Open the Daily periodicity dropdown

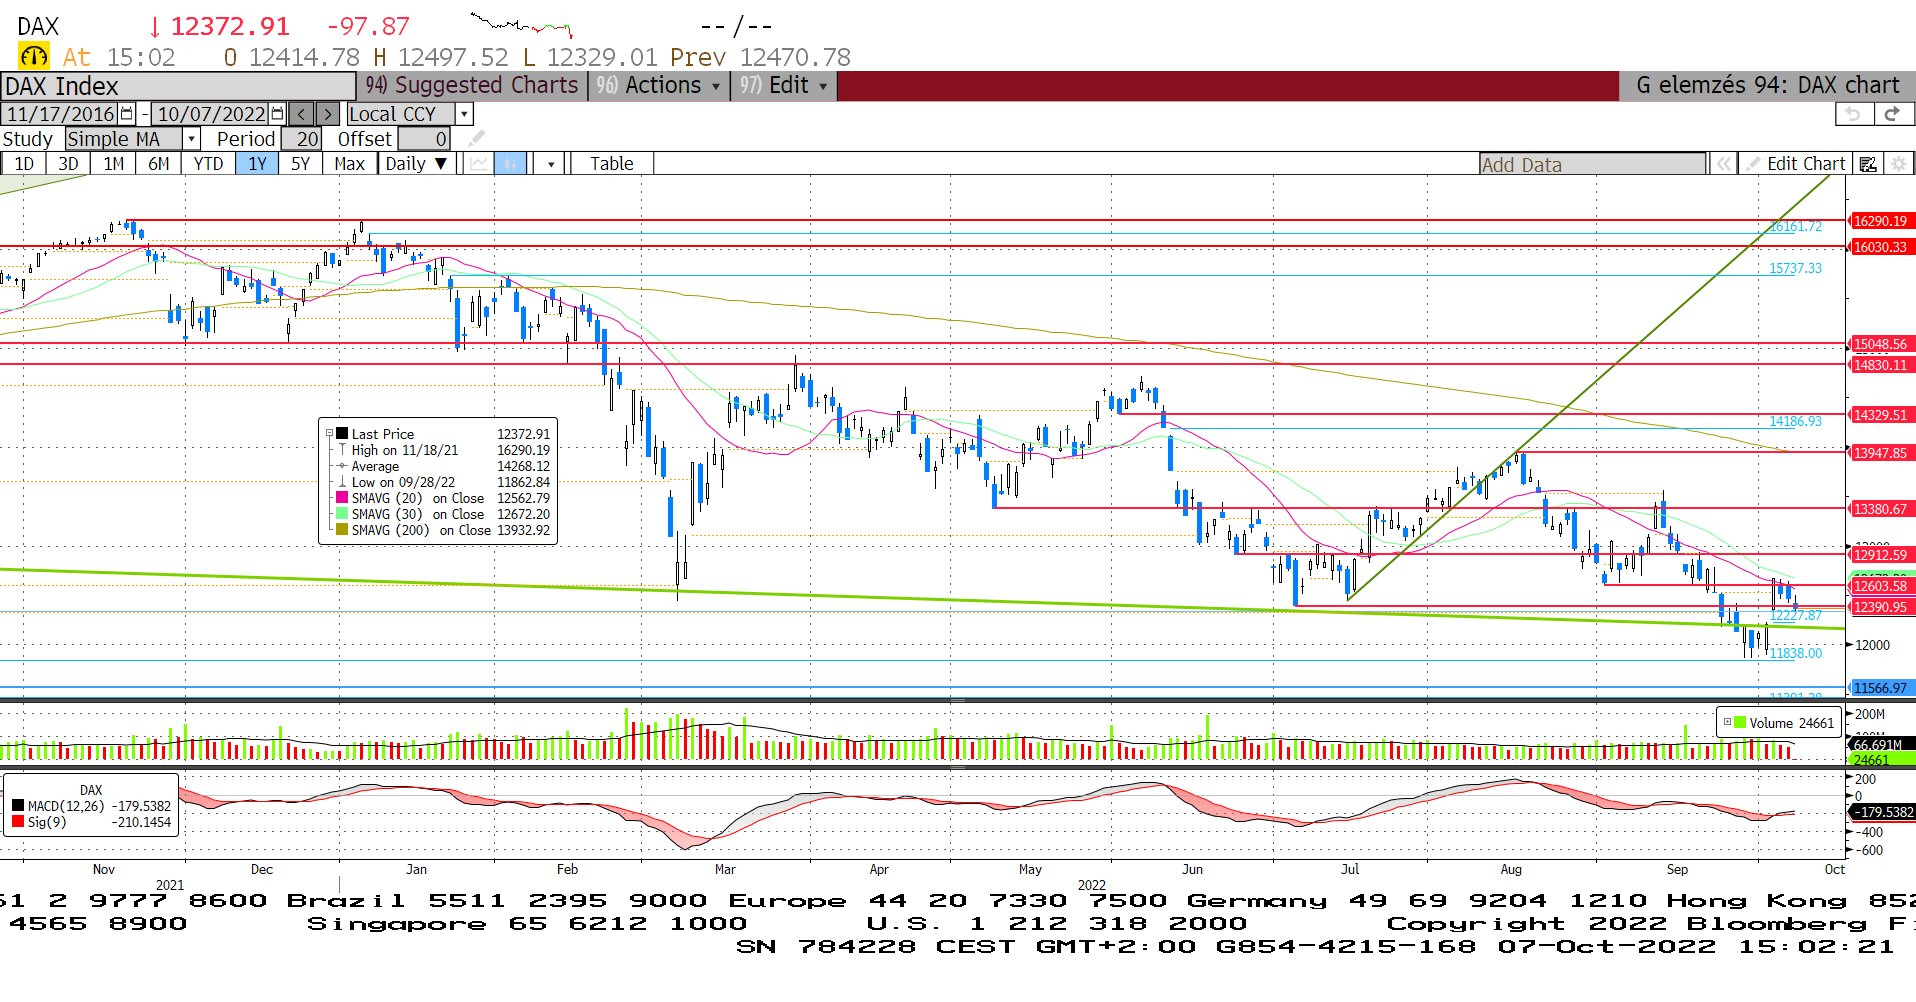tap(416, 164)
